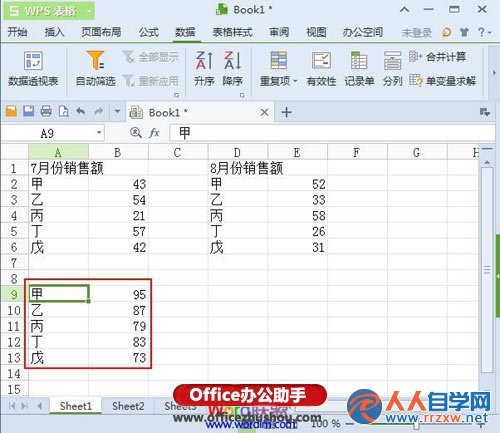Click the 全部显示 show all button
Screen dimensions: 500x433
pos(151,57)
